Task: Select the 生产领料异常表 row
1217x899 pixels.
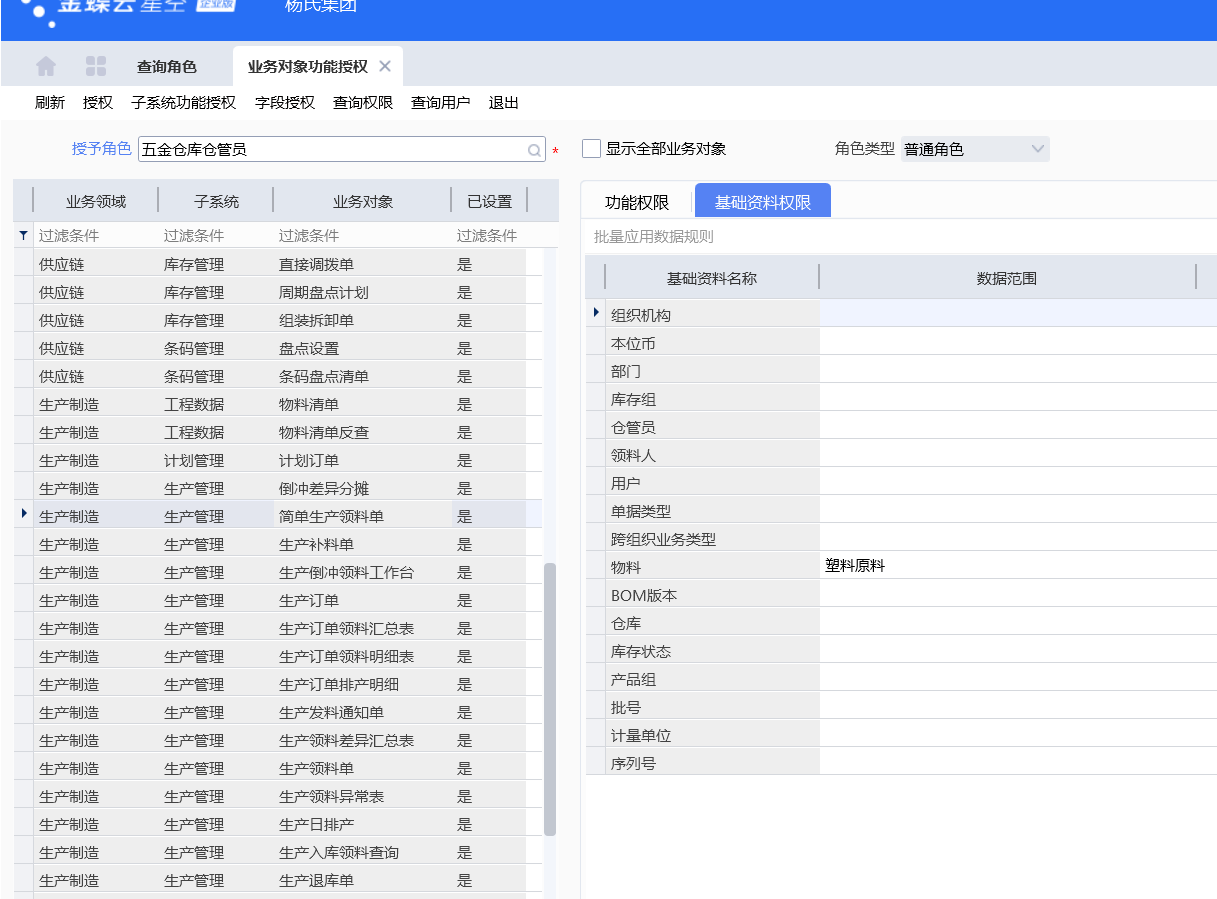Action: tap(280, 797)
